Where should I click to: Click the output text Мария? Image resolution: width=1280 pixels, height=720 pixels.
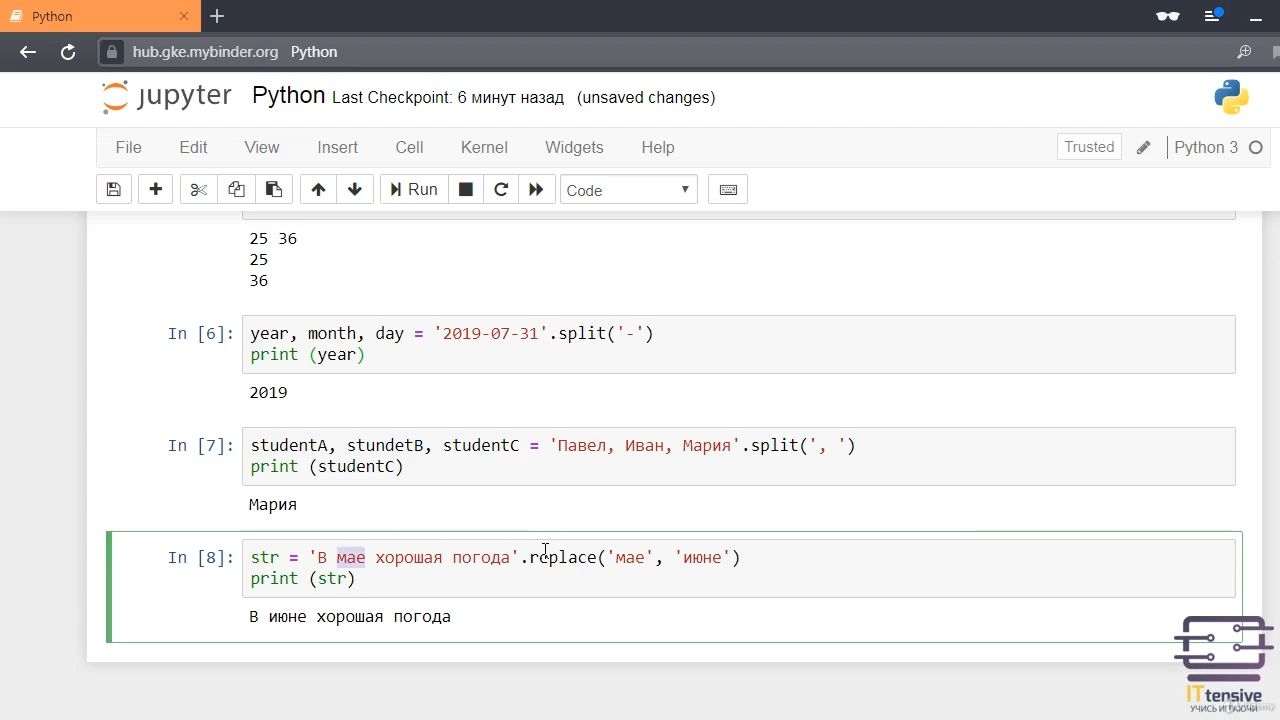click(x=273, y=505)
